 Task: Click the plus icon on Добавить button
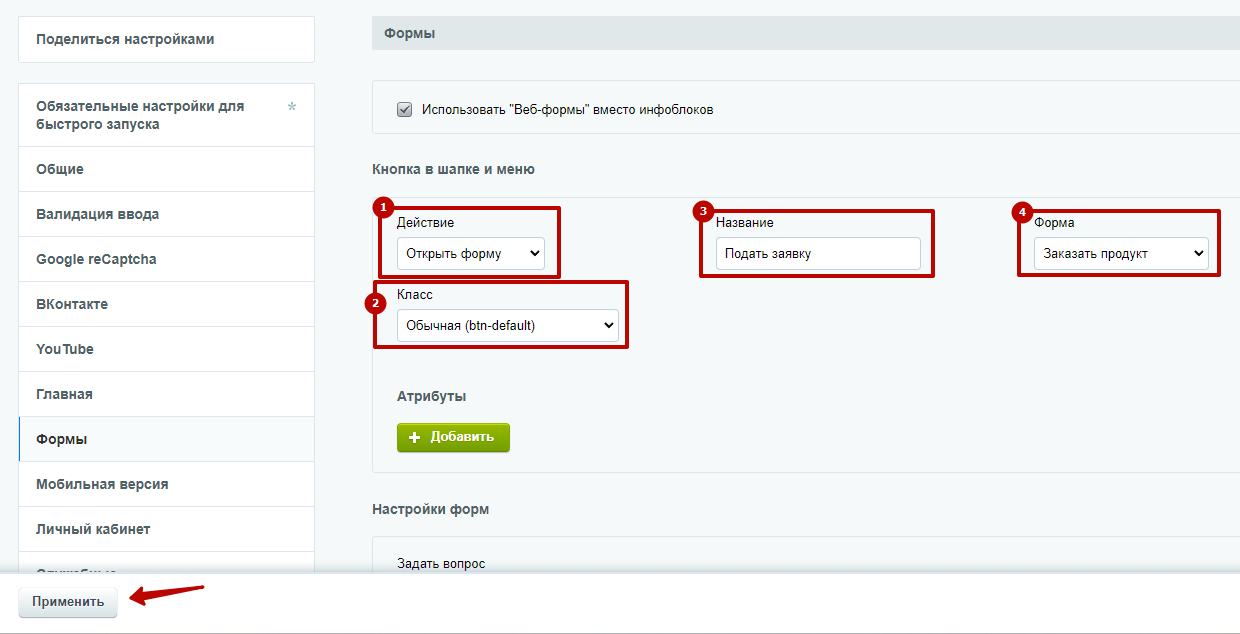coord(414,438)
